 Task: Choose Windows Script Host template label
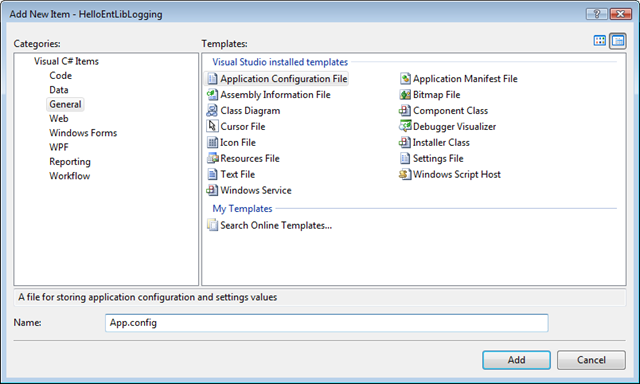point(456,174)
